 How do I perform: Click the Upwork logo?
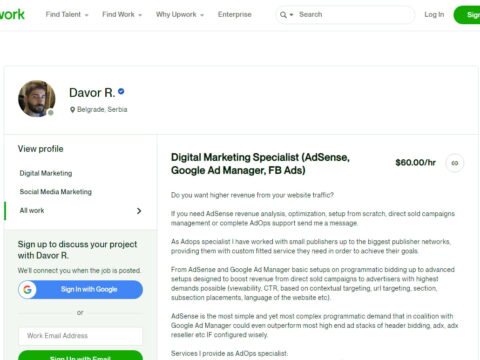click(x=12, y=14)
